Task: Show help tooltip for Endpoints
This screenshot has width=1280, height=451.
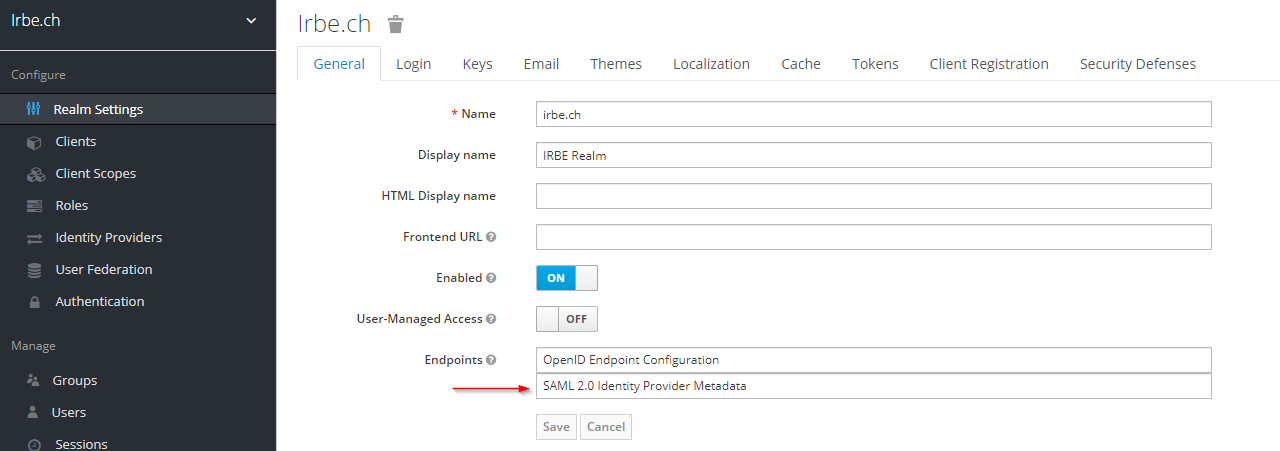Action: [x=491, y=360]
